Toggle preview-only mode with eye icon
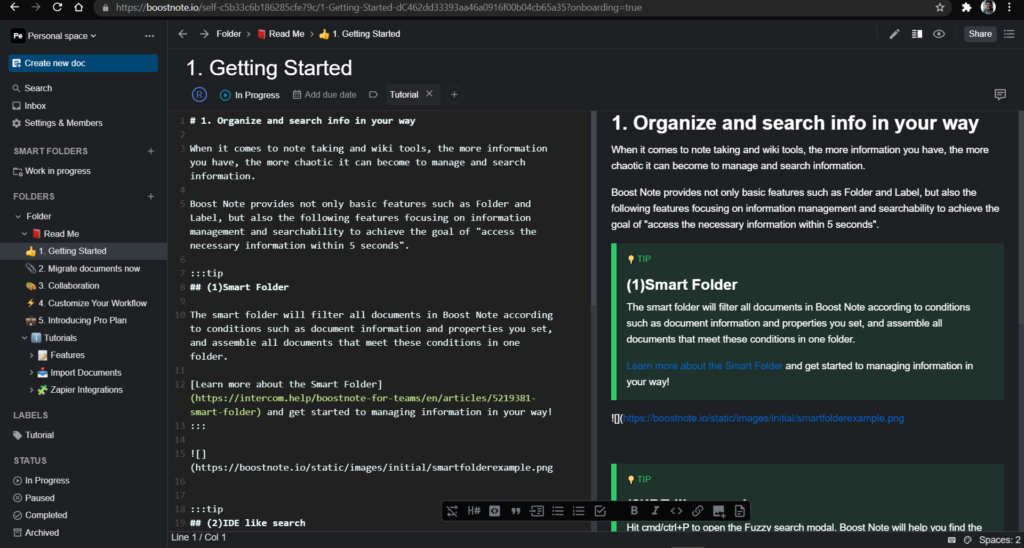1024x548 pixels. [x=938, y=34]
